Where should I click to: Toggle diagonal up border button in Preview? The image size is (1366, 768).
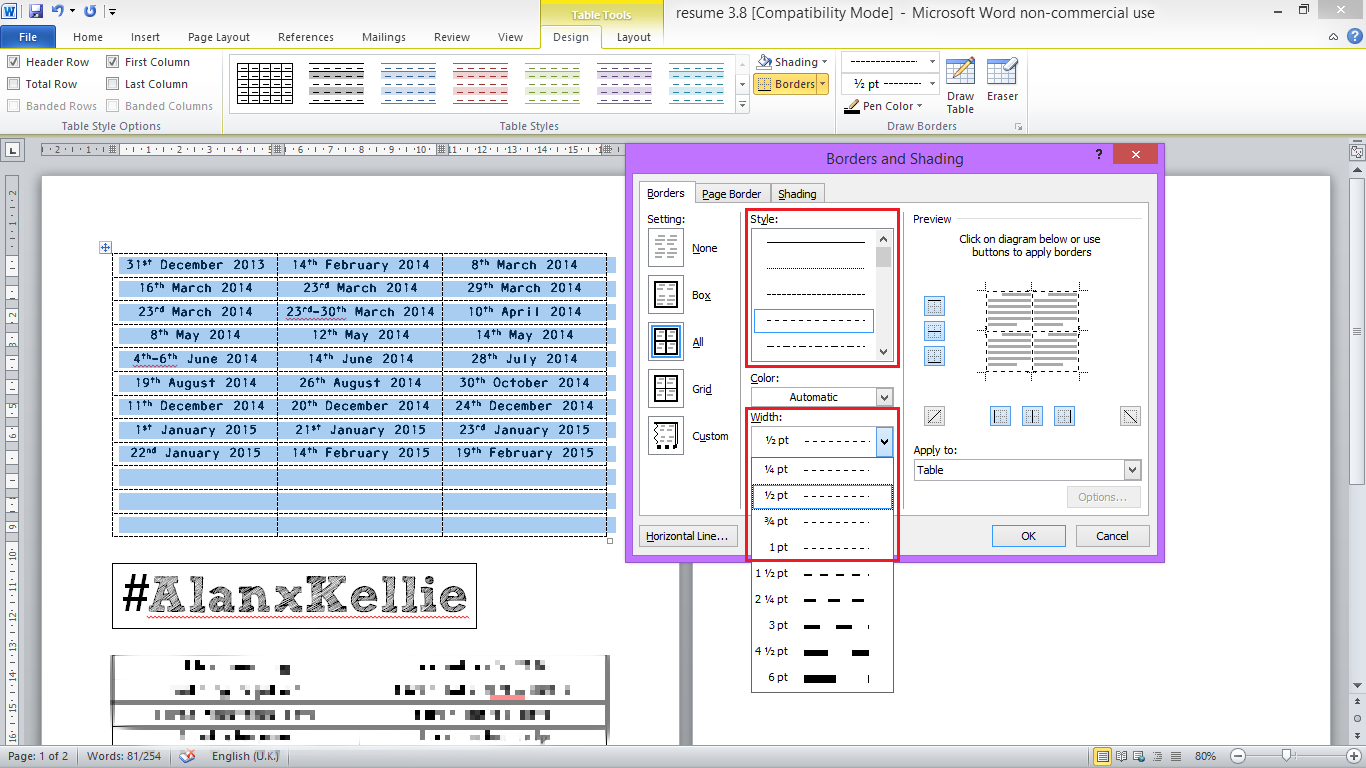[x=935, y=417]
